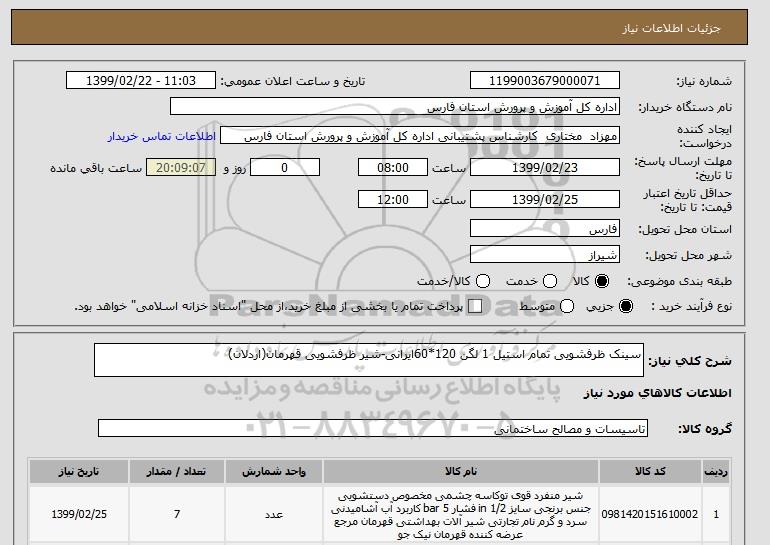Click the general need description text box

(369, 360)
